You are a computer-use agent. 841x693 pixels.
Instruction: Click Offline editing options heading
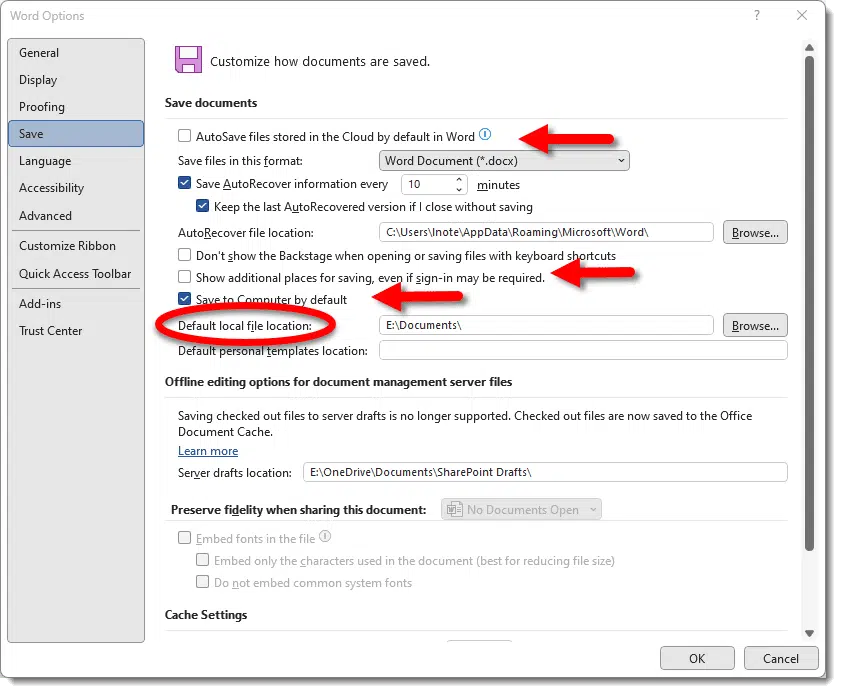[338, 381]
